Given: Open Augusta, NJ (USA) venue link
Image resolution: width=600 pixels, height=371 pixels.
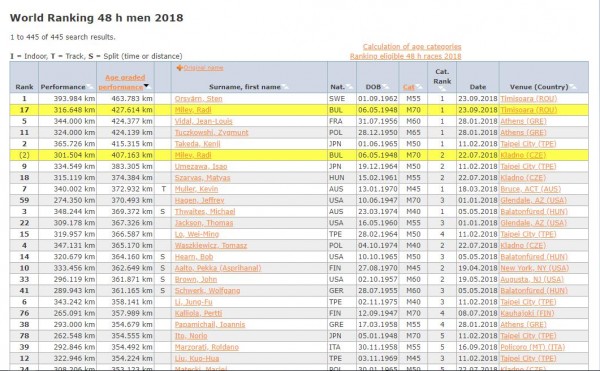Looking at the screenshot, I should click(532, 280).
